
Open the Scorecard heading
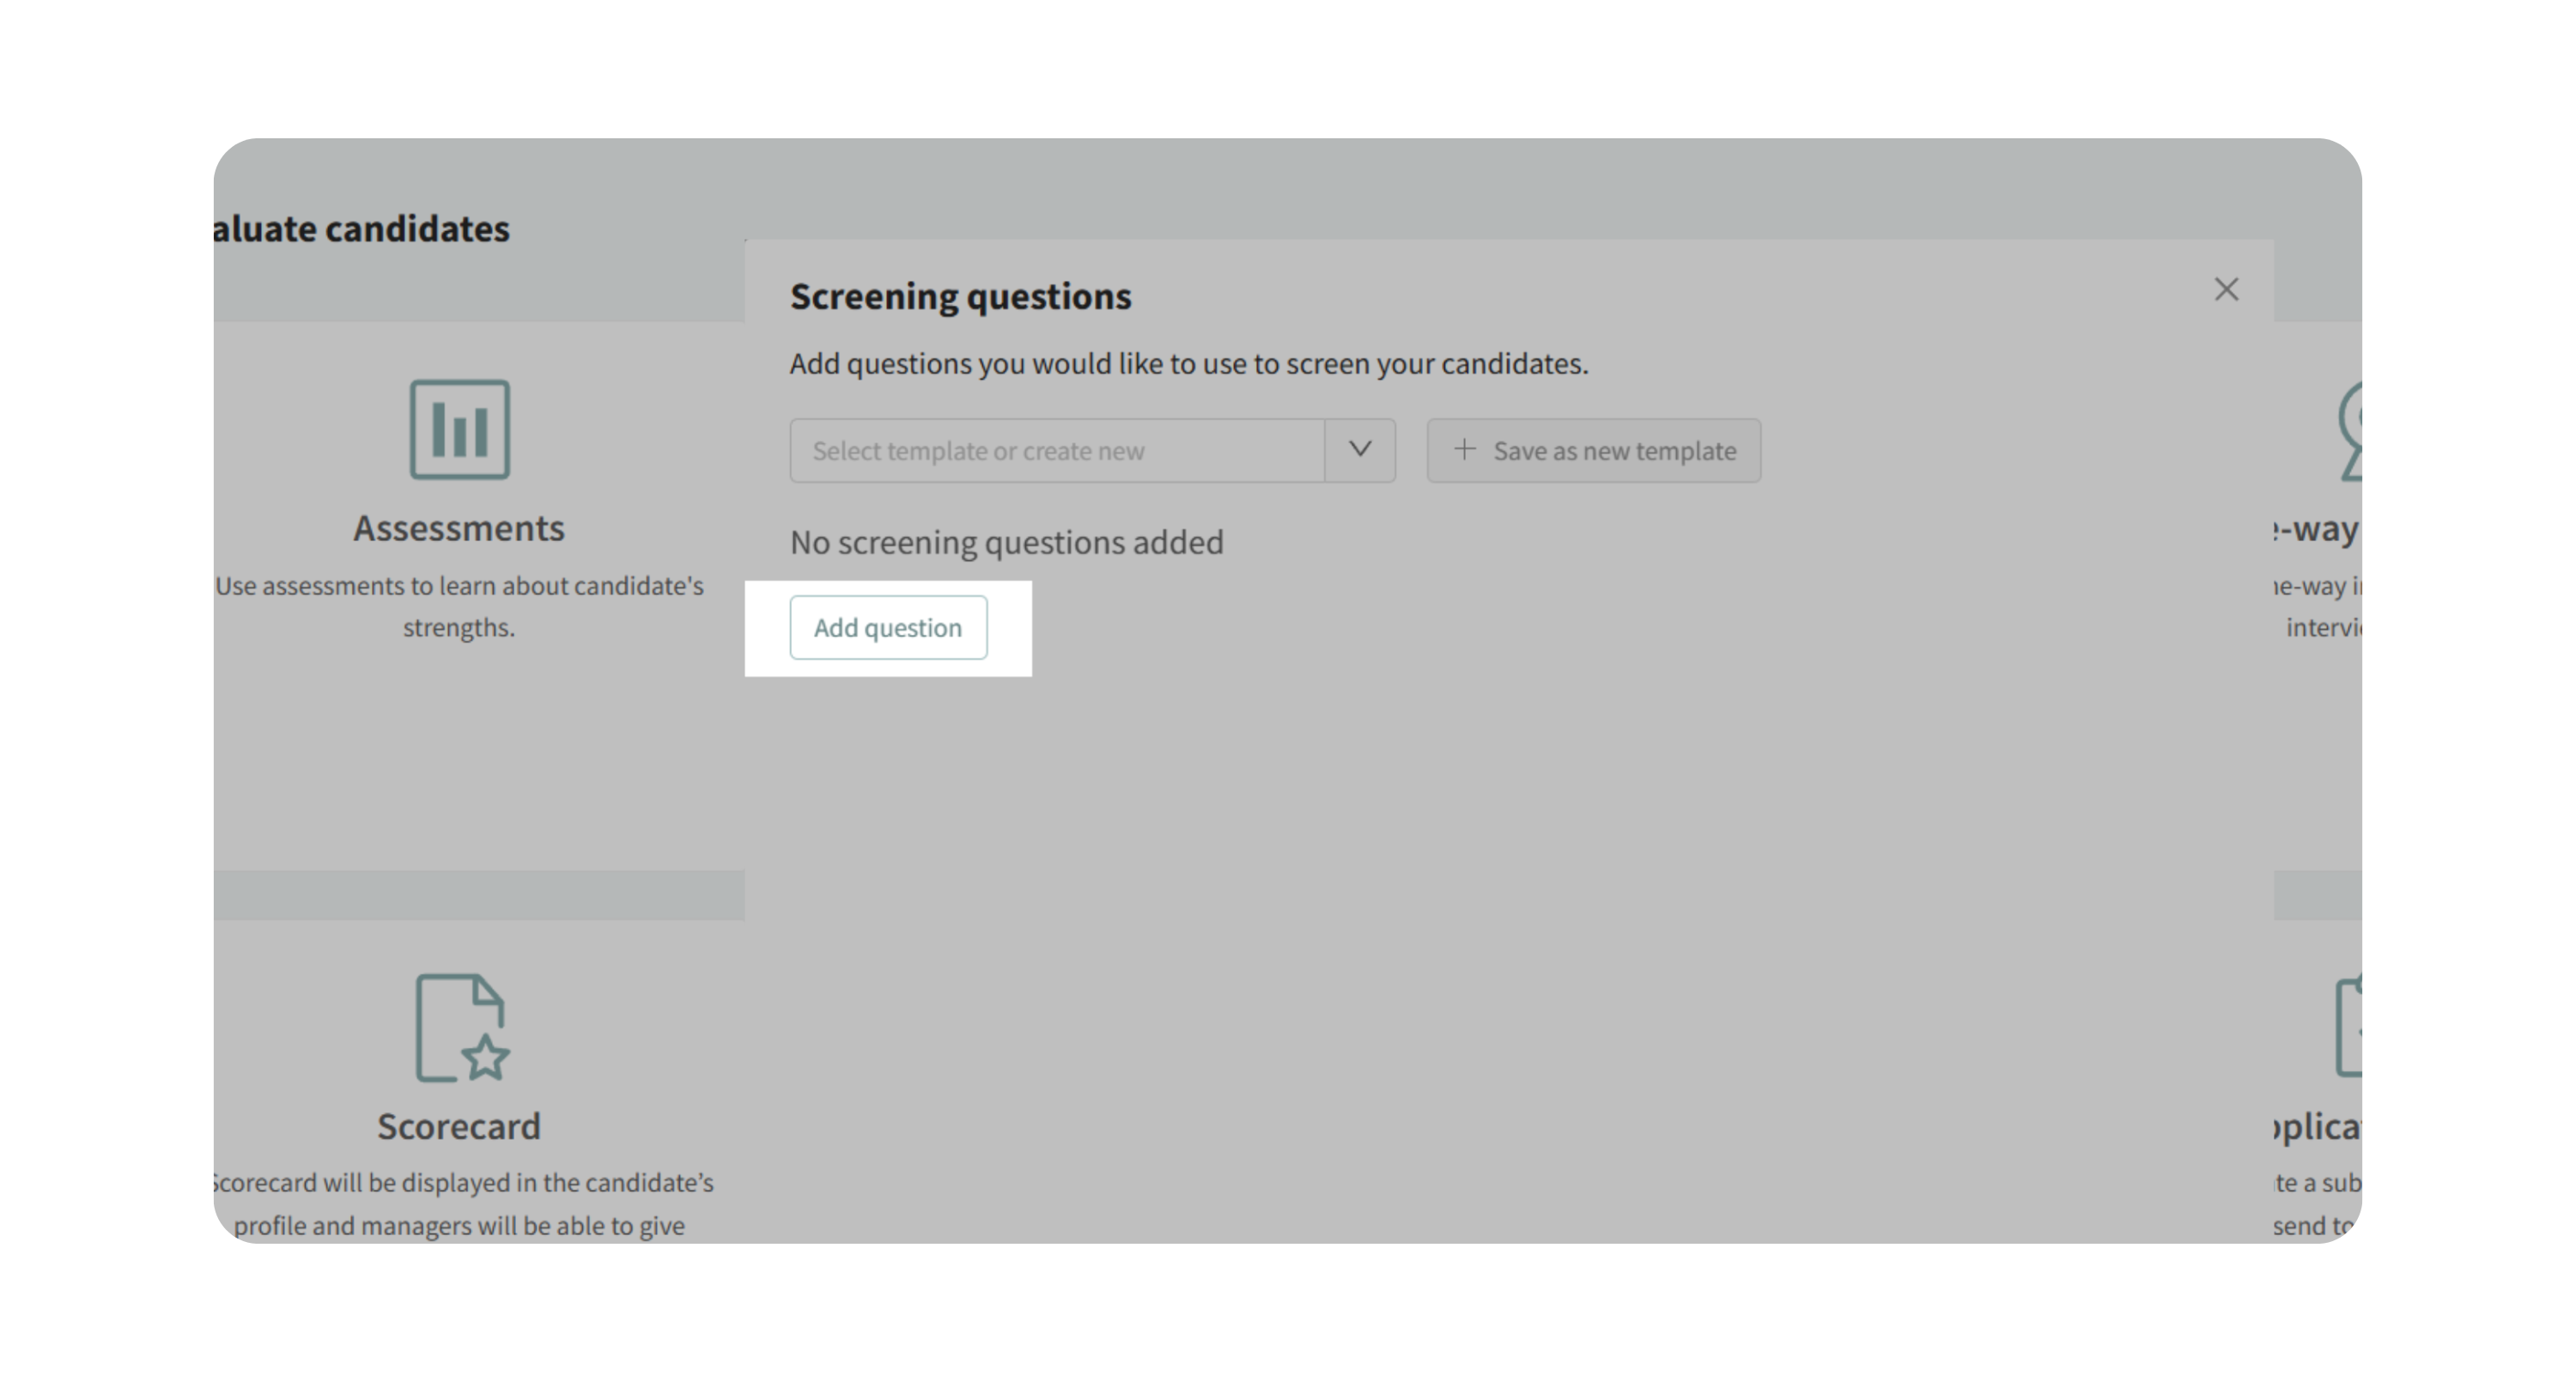tap(459, 1127)
